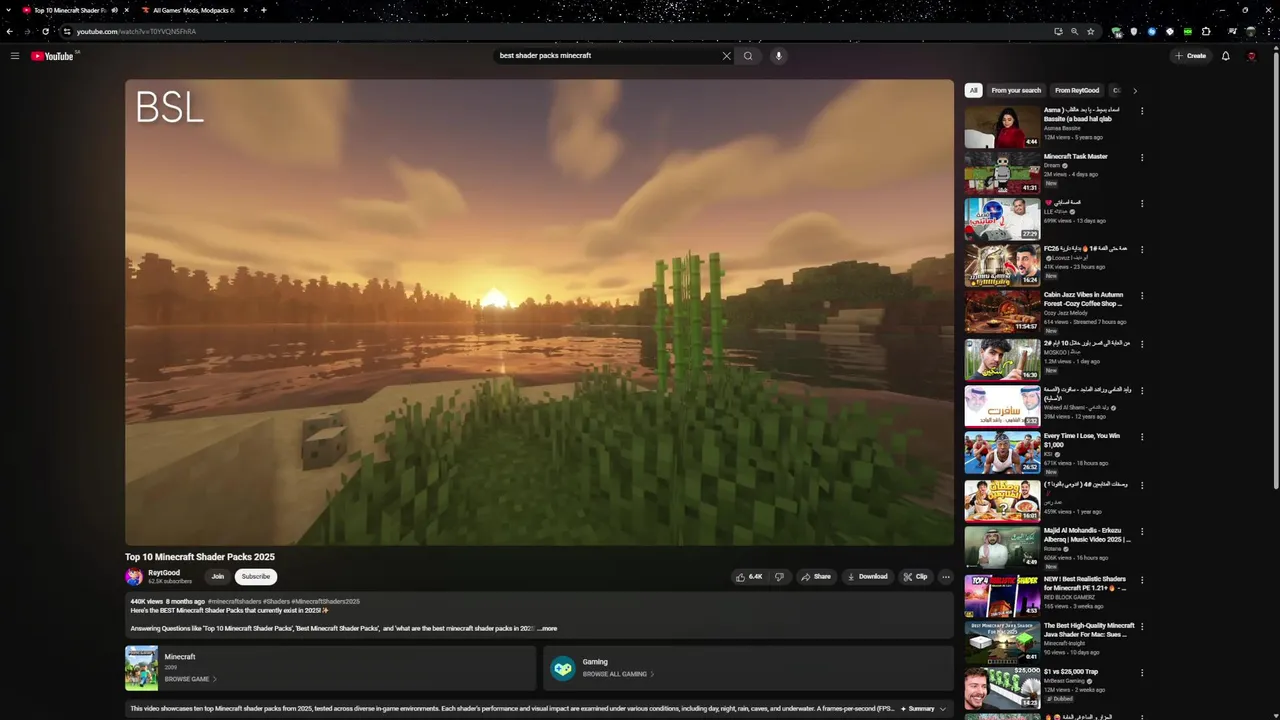Screen dimensions: 1280x720
Task: Click the browser back arrow
Action: (x=10, y=31)
